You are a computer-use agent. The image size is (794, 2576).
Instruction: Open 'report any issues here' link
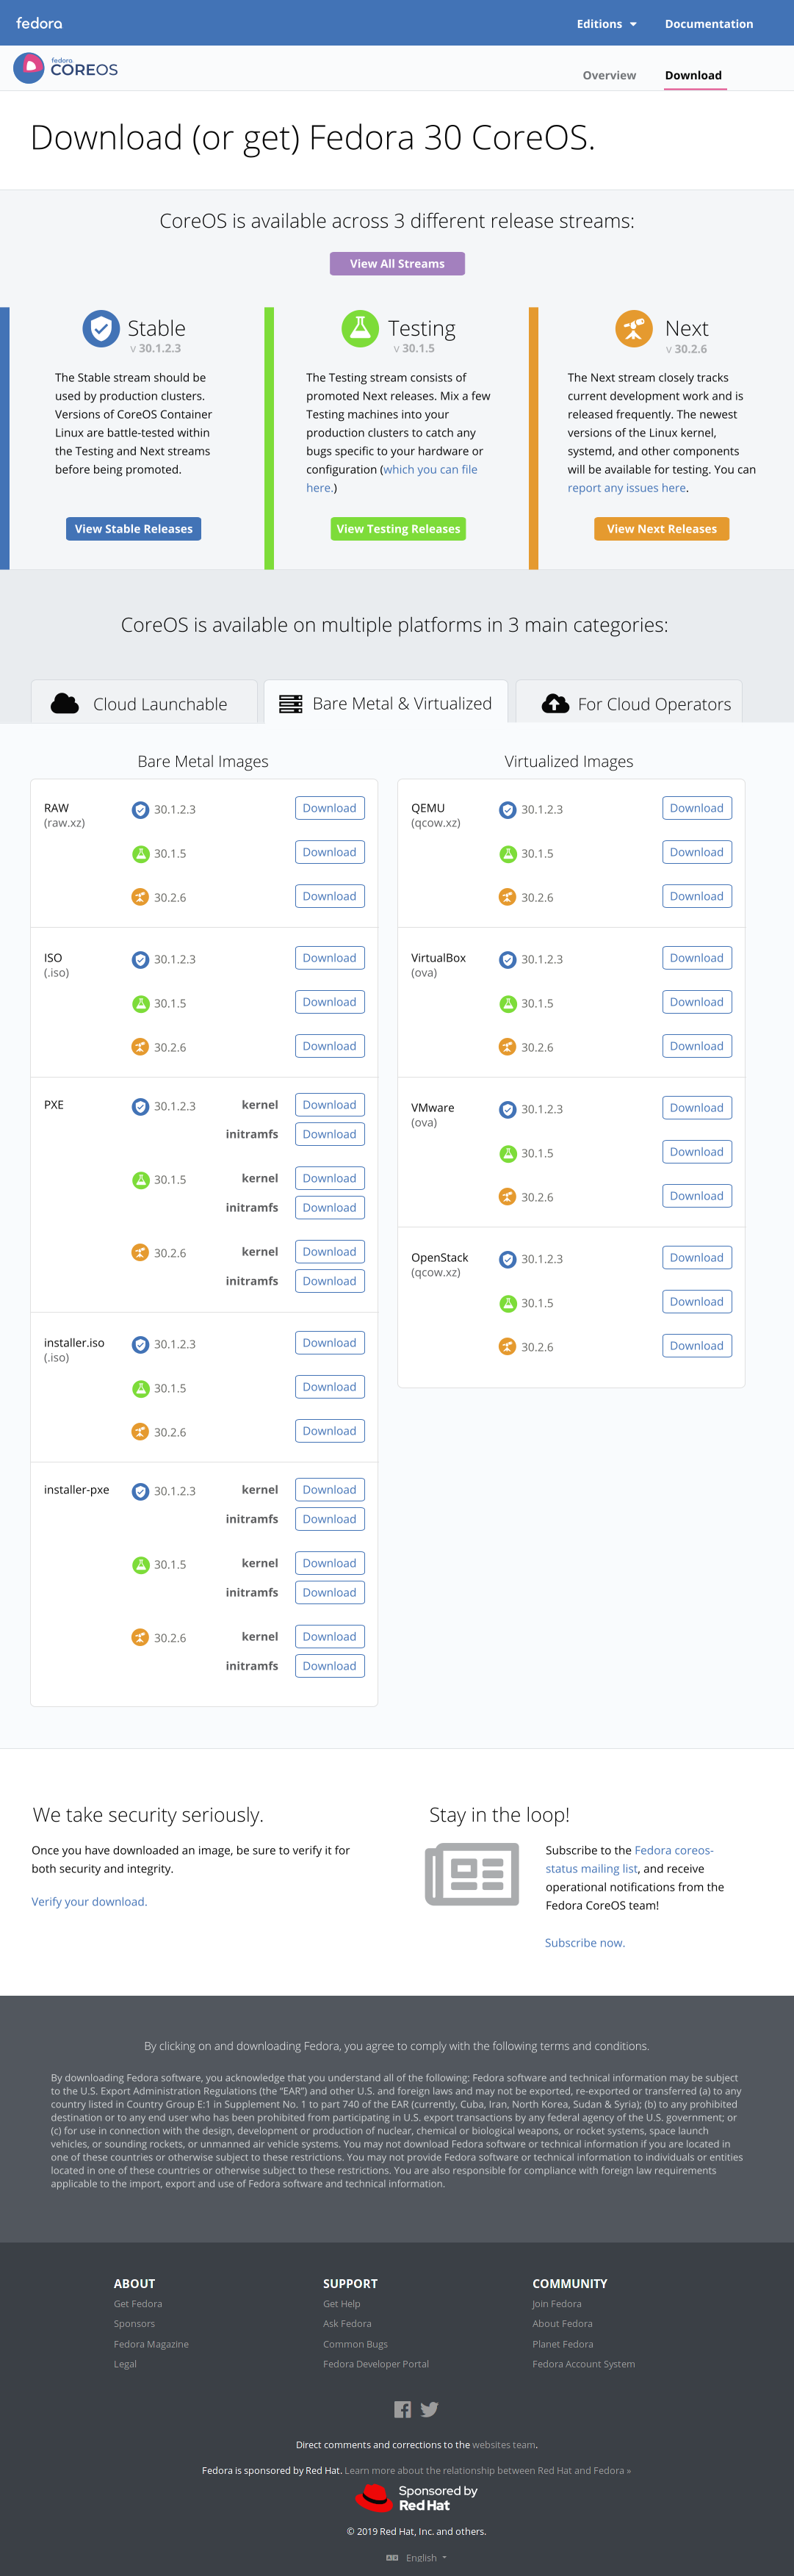pos(626,488)
